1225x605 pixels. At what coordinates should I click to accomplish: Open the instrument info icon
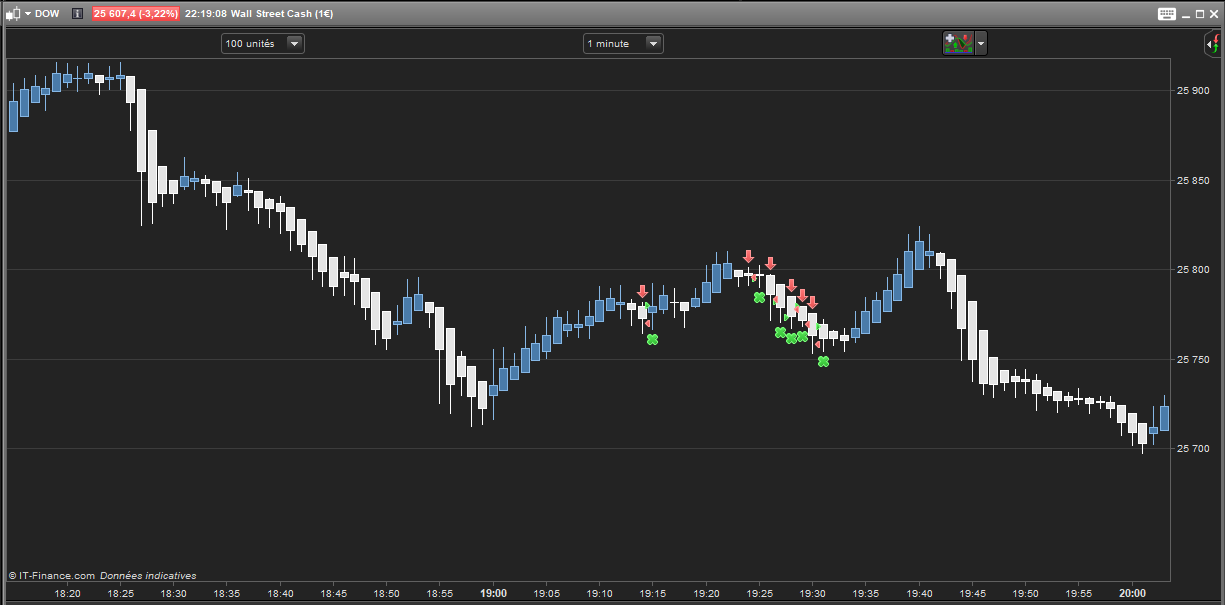click(x=78, y=14)
